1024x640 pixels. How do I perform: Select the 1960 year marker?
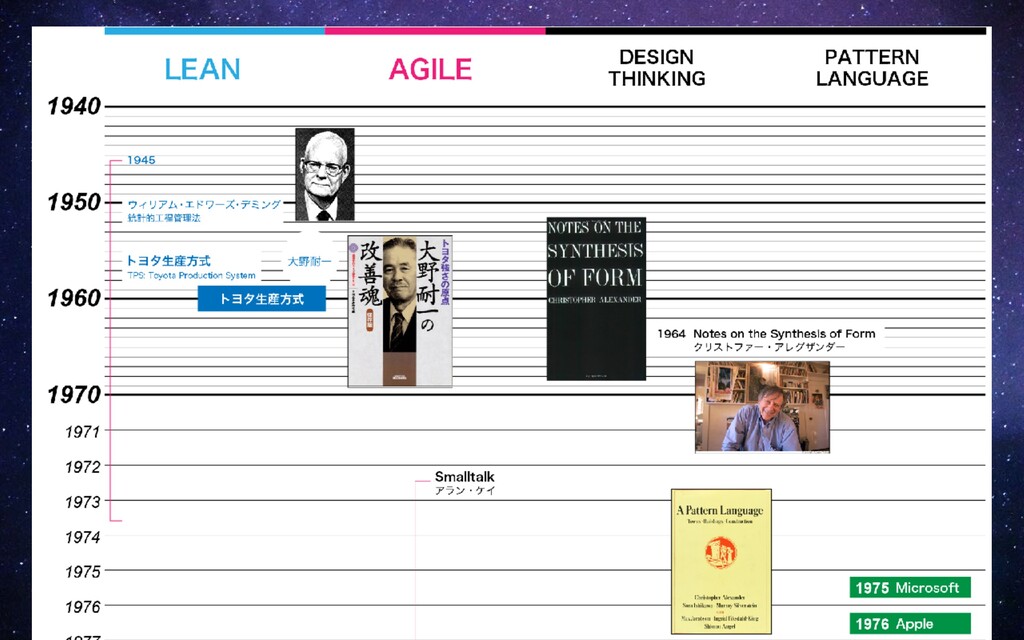click(74, 298)
